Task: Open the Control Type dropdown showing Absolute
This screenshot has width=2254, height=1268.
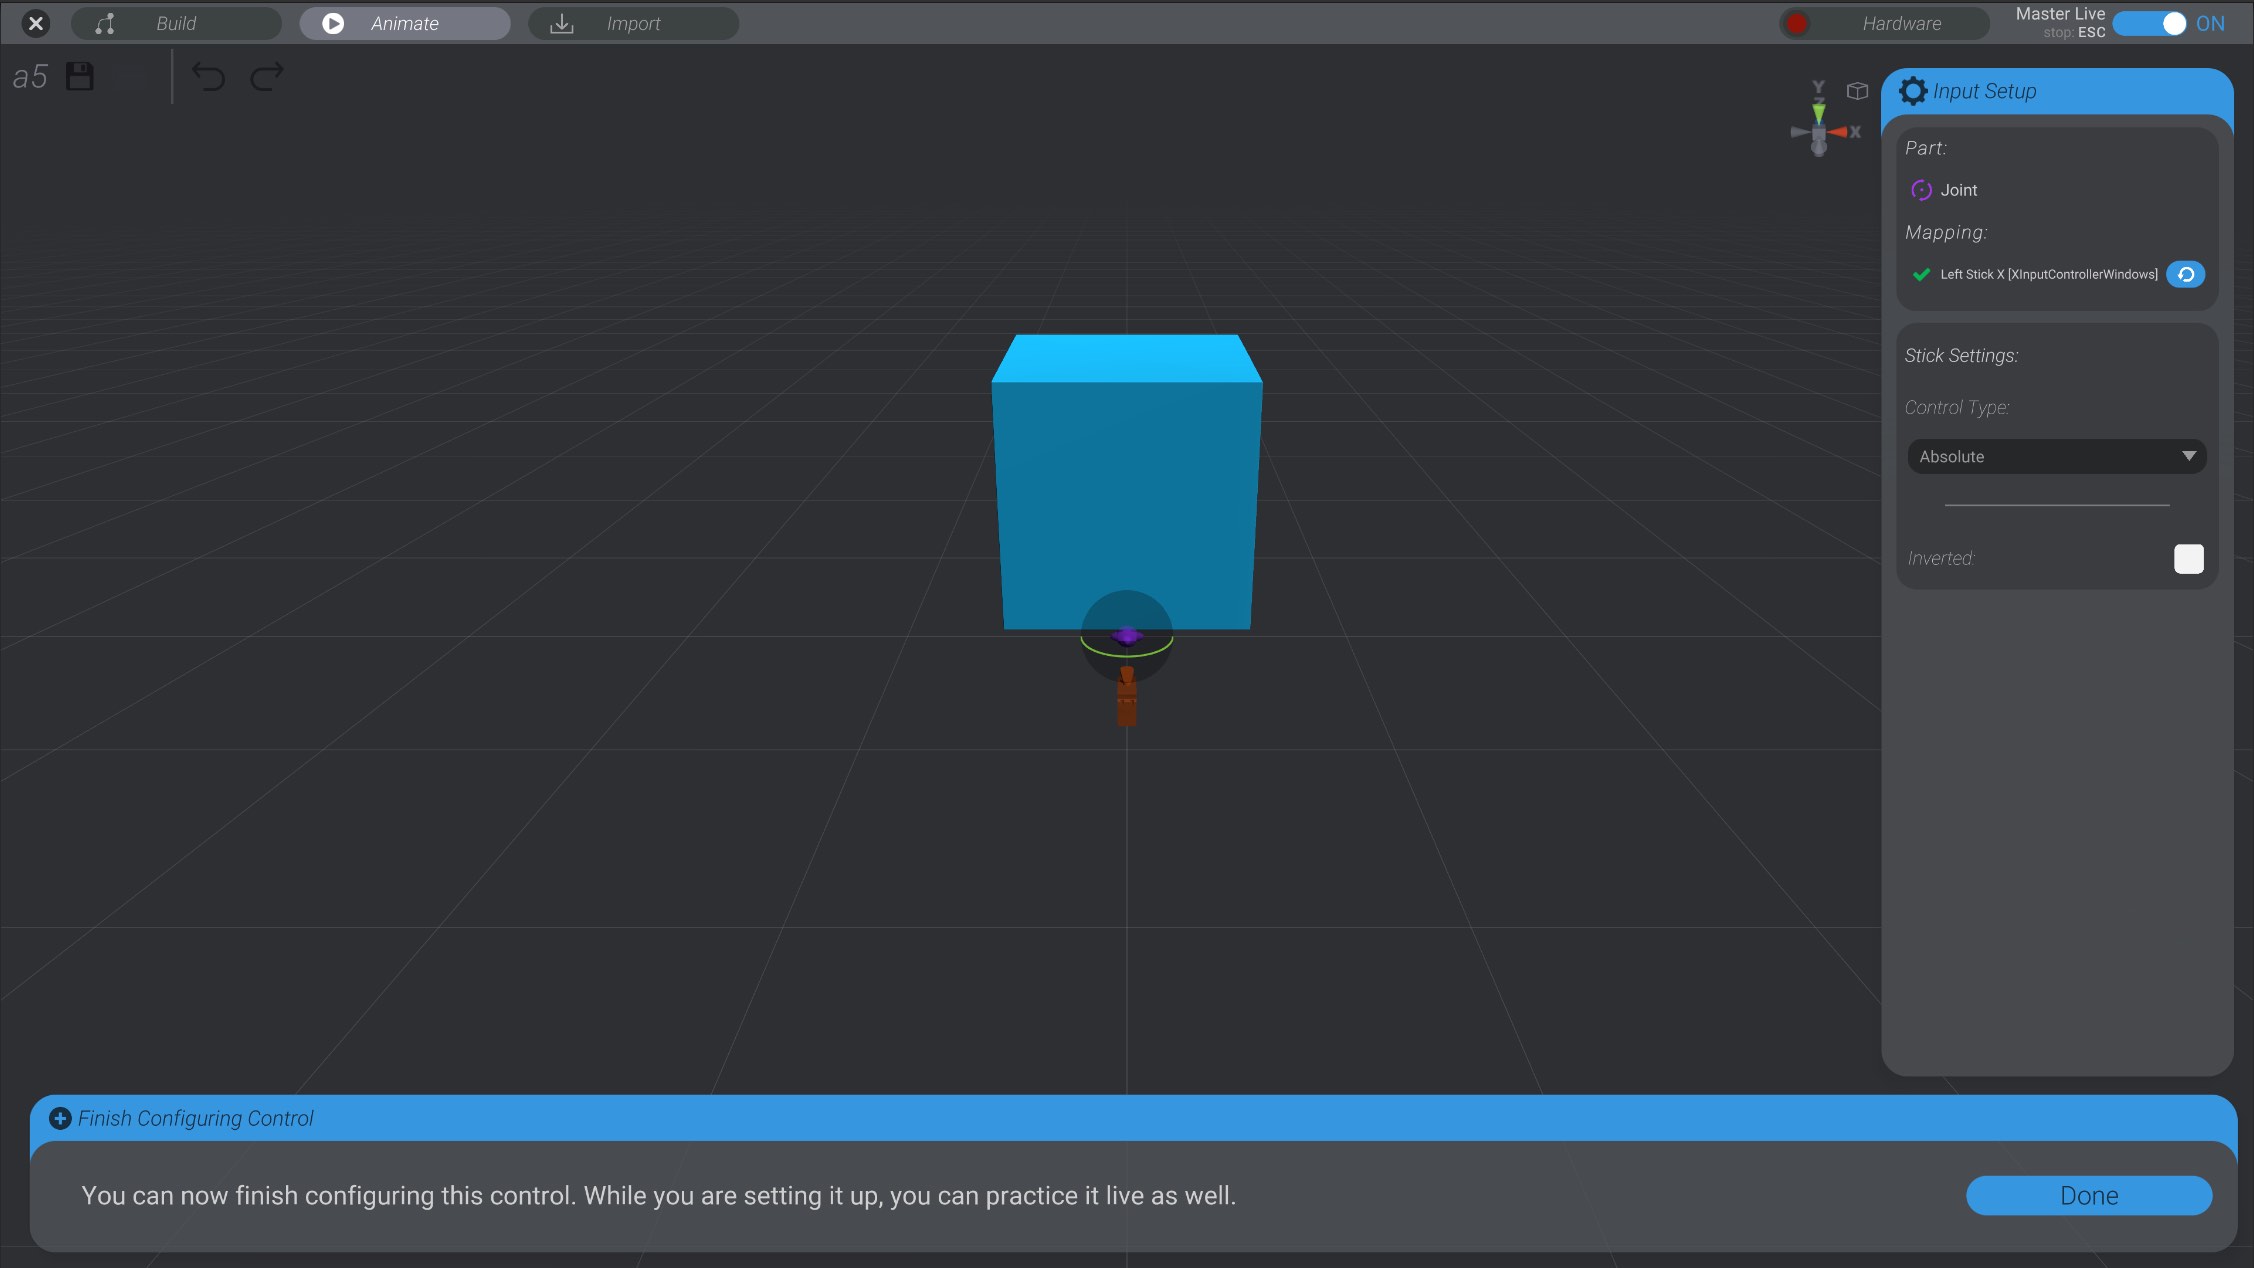Action: coord(2056,456)
